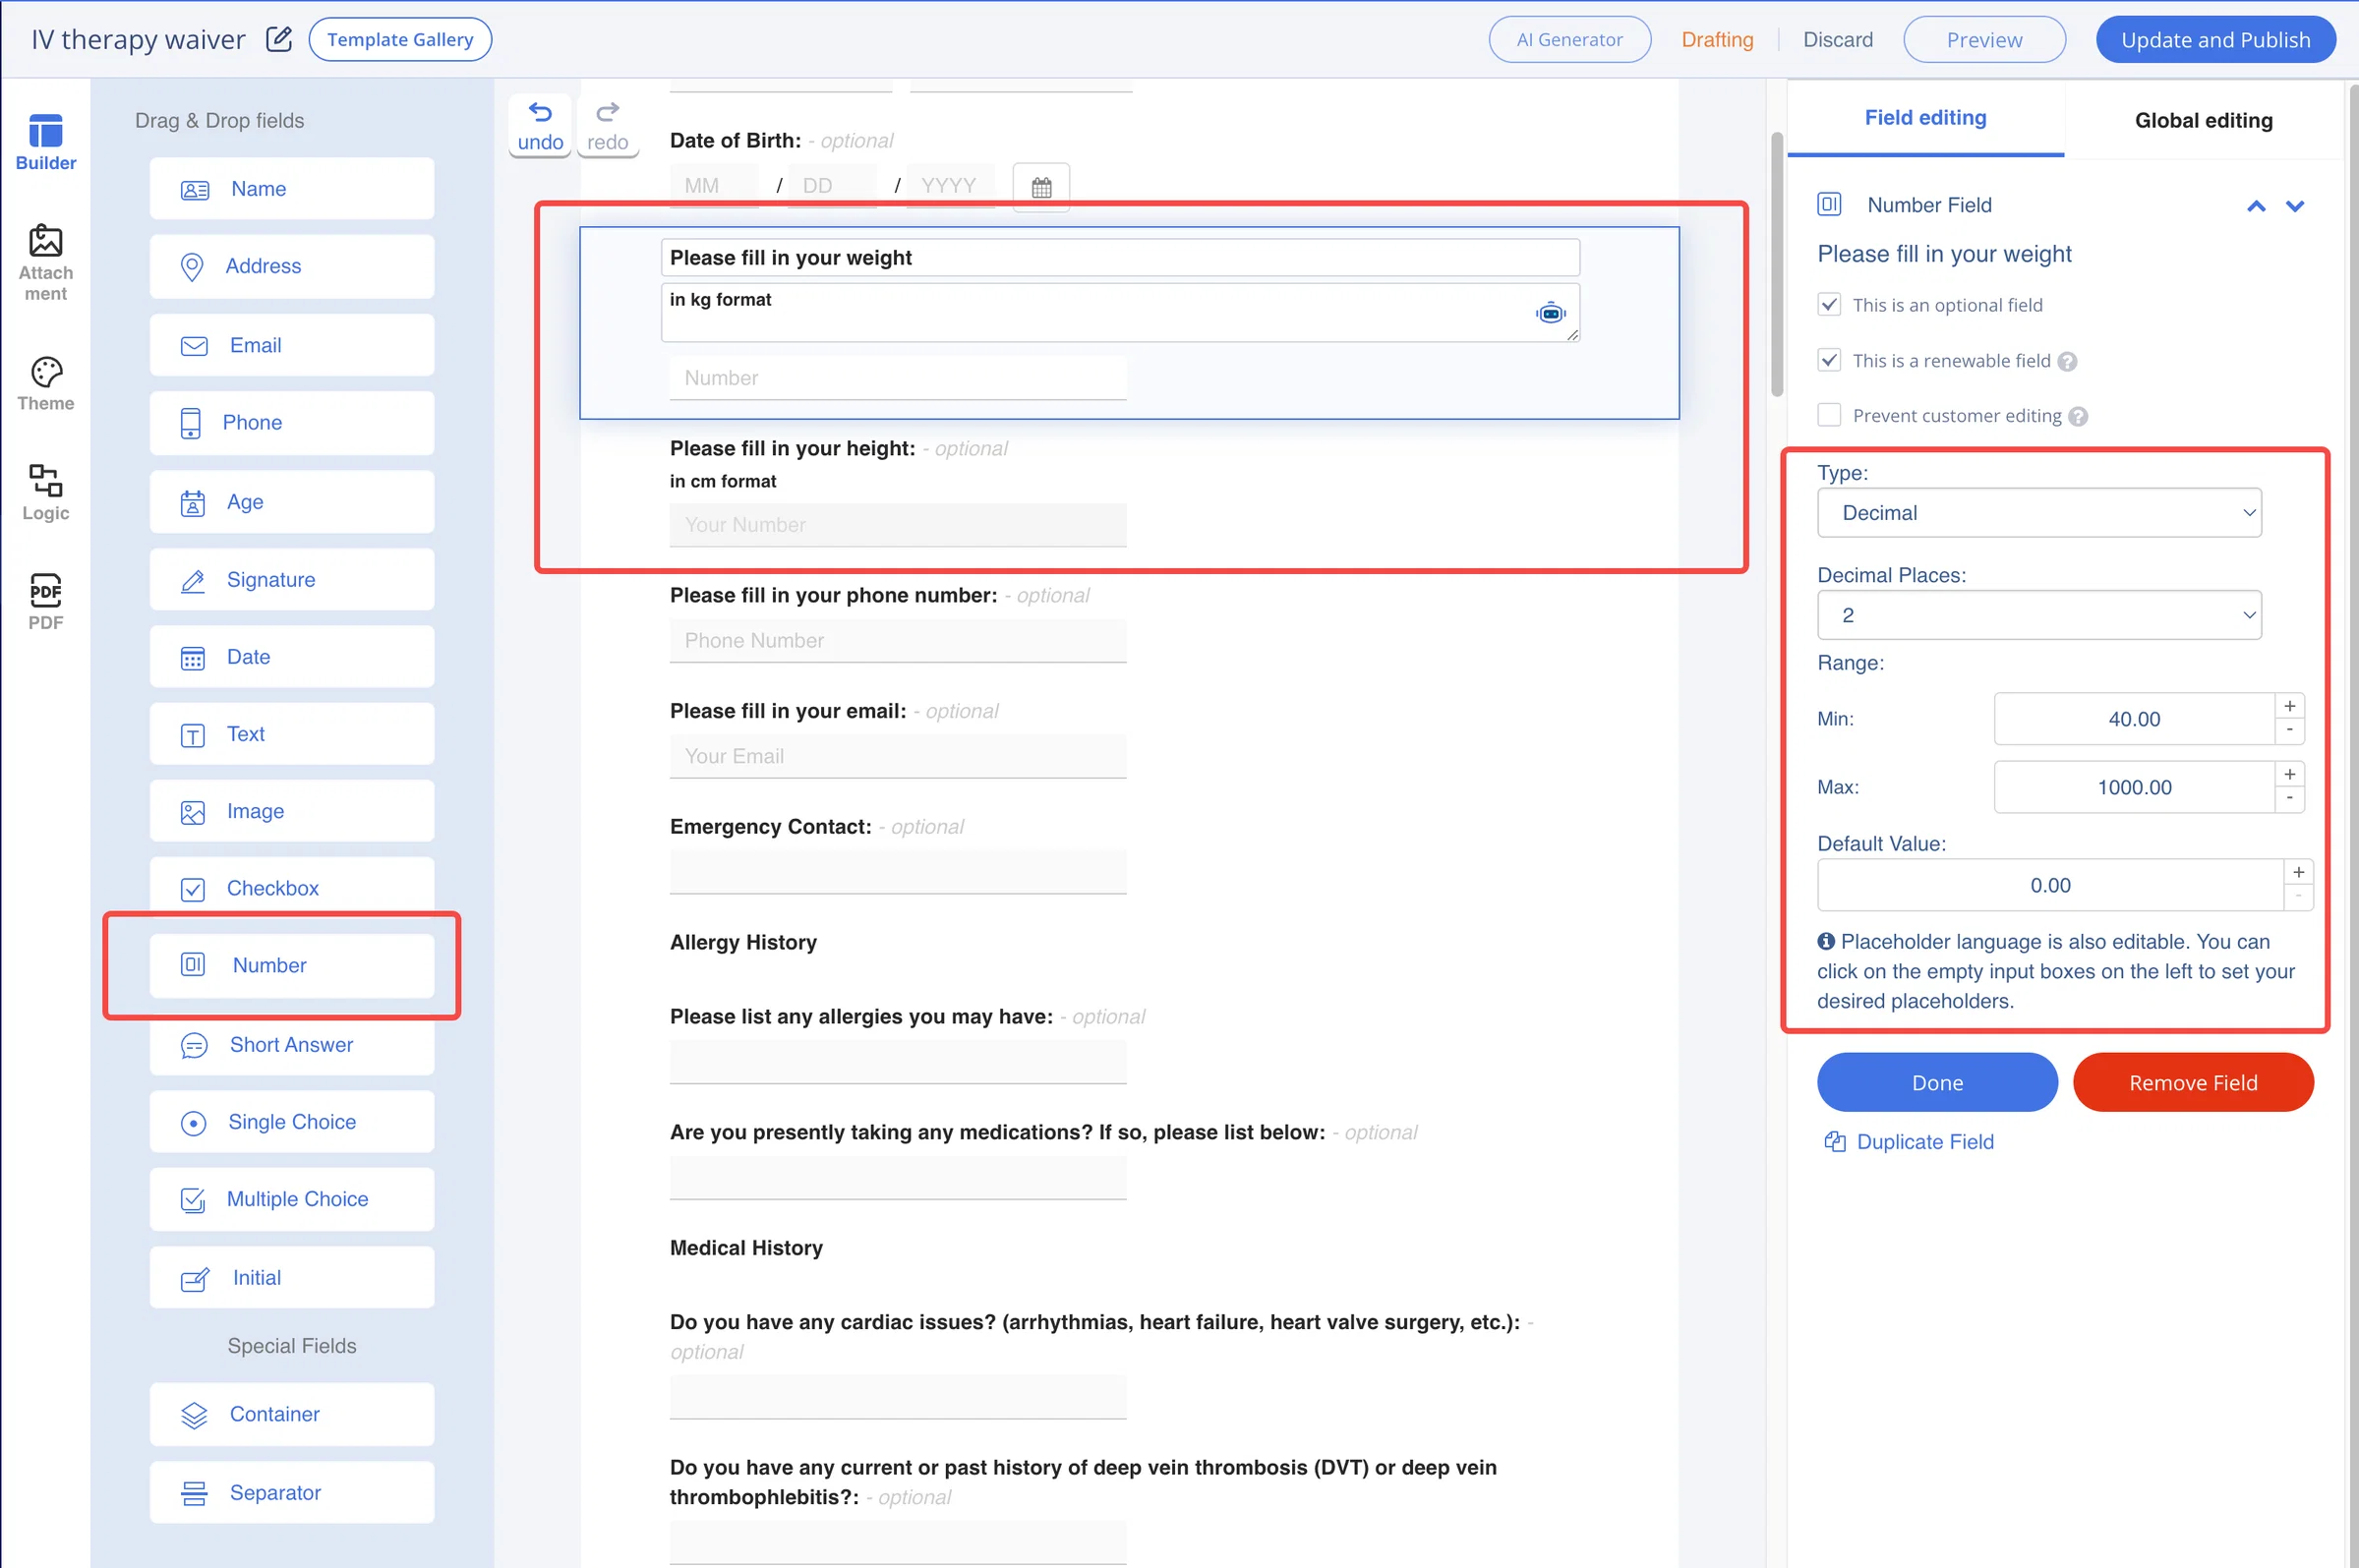This screenshot has height=1568, width=2359.
Task: Click Discard changes link
Action: (1837, 40)
